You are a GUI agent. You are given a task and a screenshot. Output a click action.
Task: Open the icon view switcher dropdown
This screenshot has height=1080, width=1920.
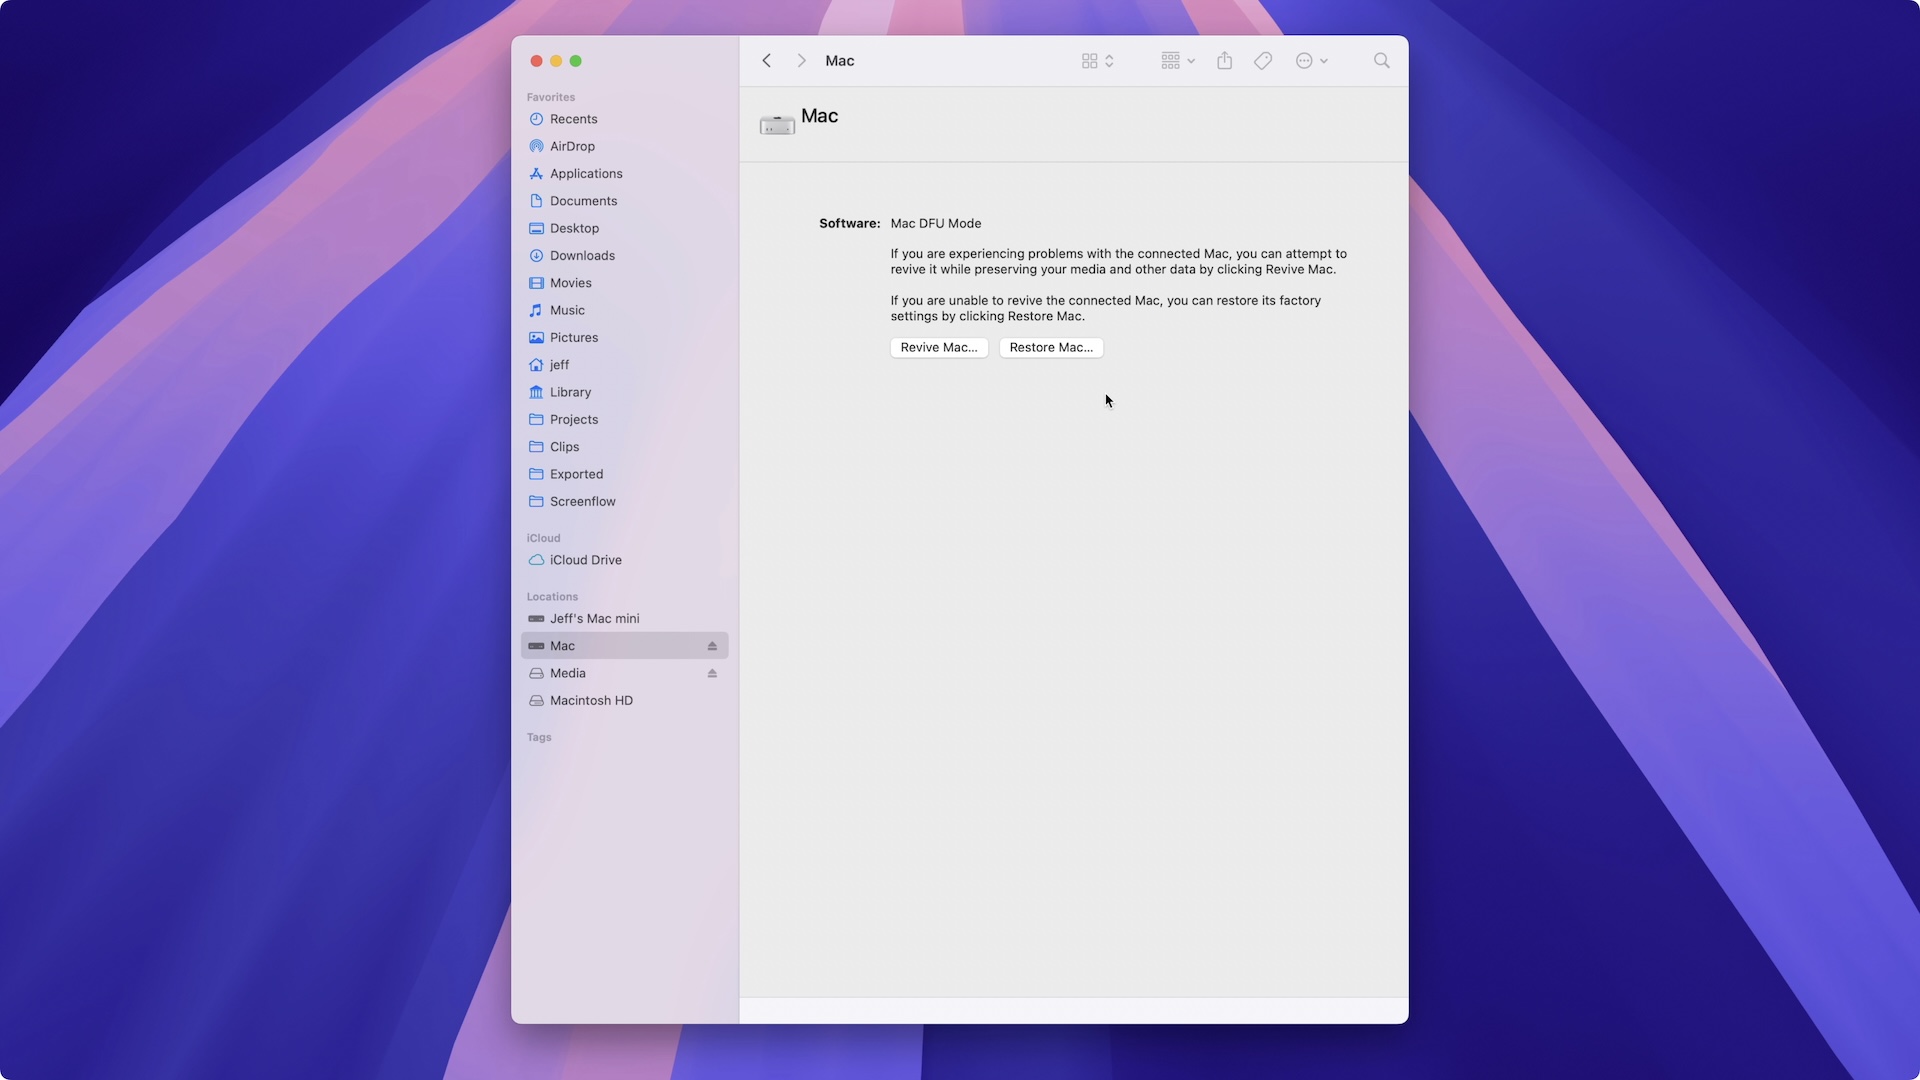click(1097, 61)
